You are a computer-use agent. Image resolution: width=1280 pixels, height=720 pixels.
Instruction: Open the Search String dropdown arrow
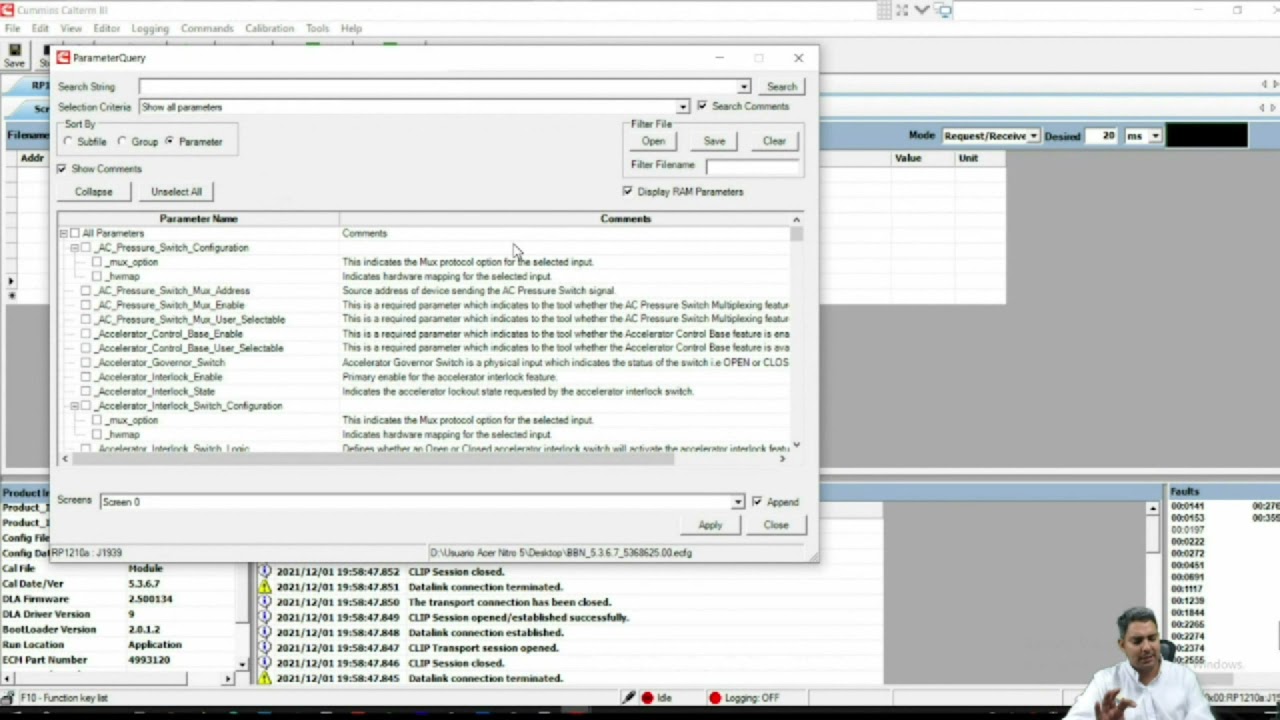(743, 87)
